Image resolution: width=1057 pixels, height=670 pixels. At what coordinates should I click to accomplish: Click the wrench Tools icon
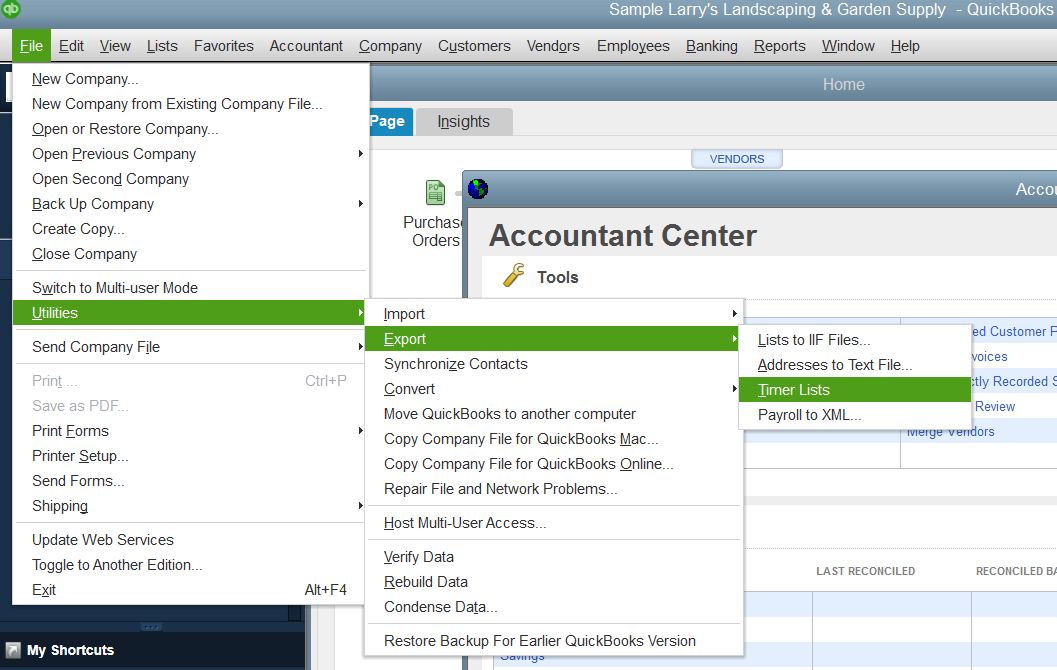[514, 277]
